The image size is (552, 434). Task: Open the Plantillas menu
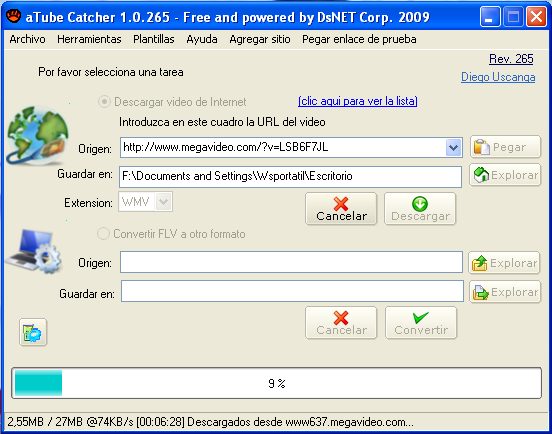coord(154,39)
